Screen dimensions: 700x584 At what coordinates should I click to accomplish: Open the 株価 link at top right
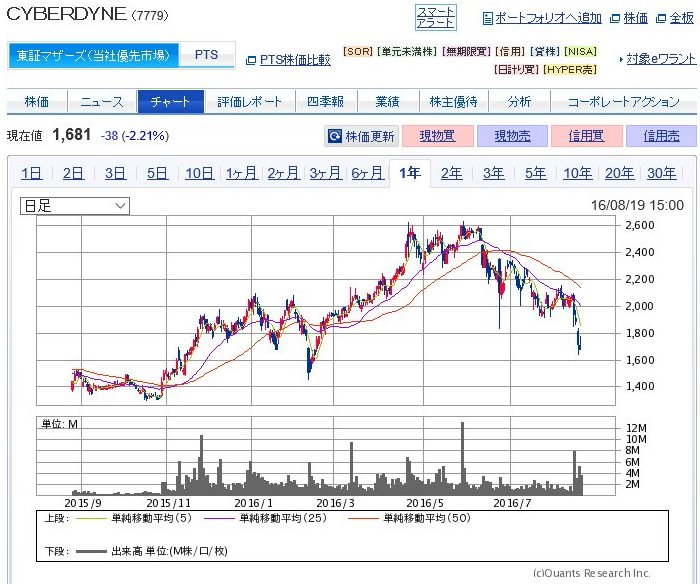click(x=635, y=18)
